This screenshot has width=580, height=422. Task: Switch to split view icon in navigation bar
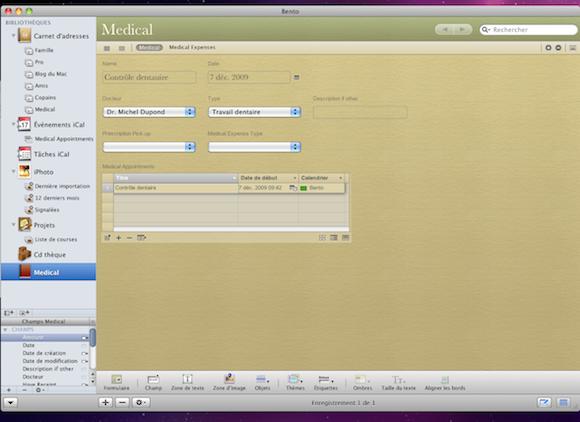121,48
